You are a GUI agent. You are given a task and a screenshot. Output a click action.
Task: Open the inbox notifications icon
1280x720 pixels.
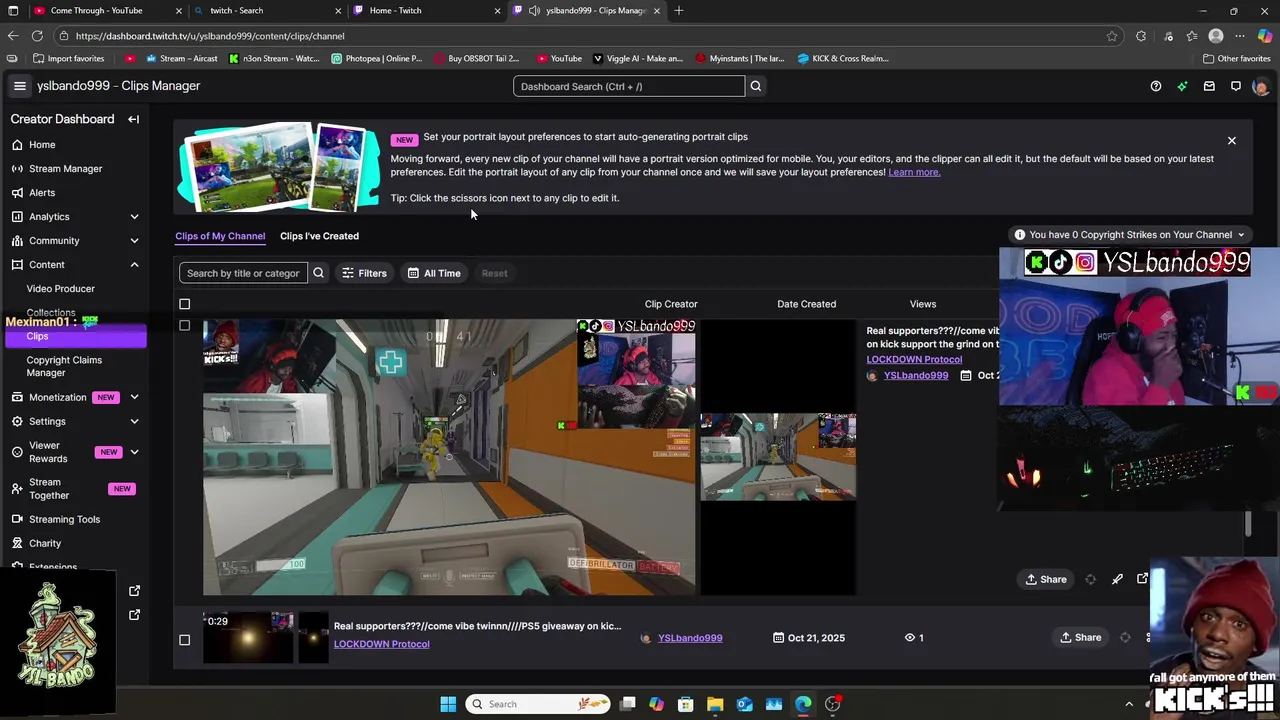[1209, 86]
